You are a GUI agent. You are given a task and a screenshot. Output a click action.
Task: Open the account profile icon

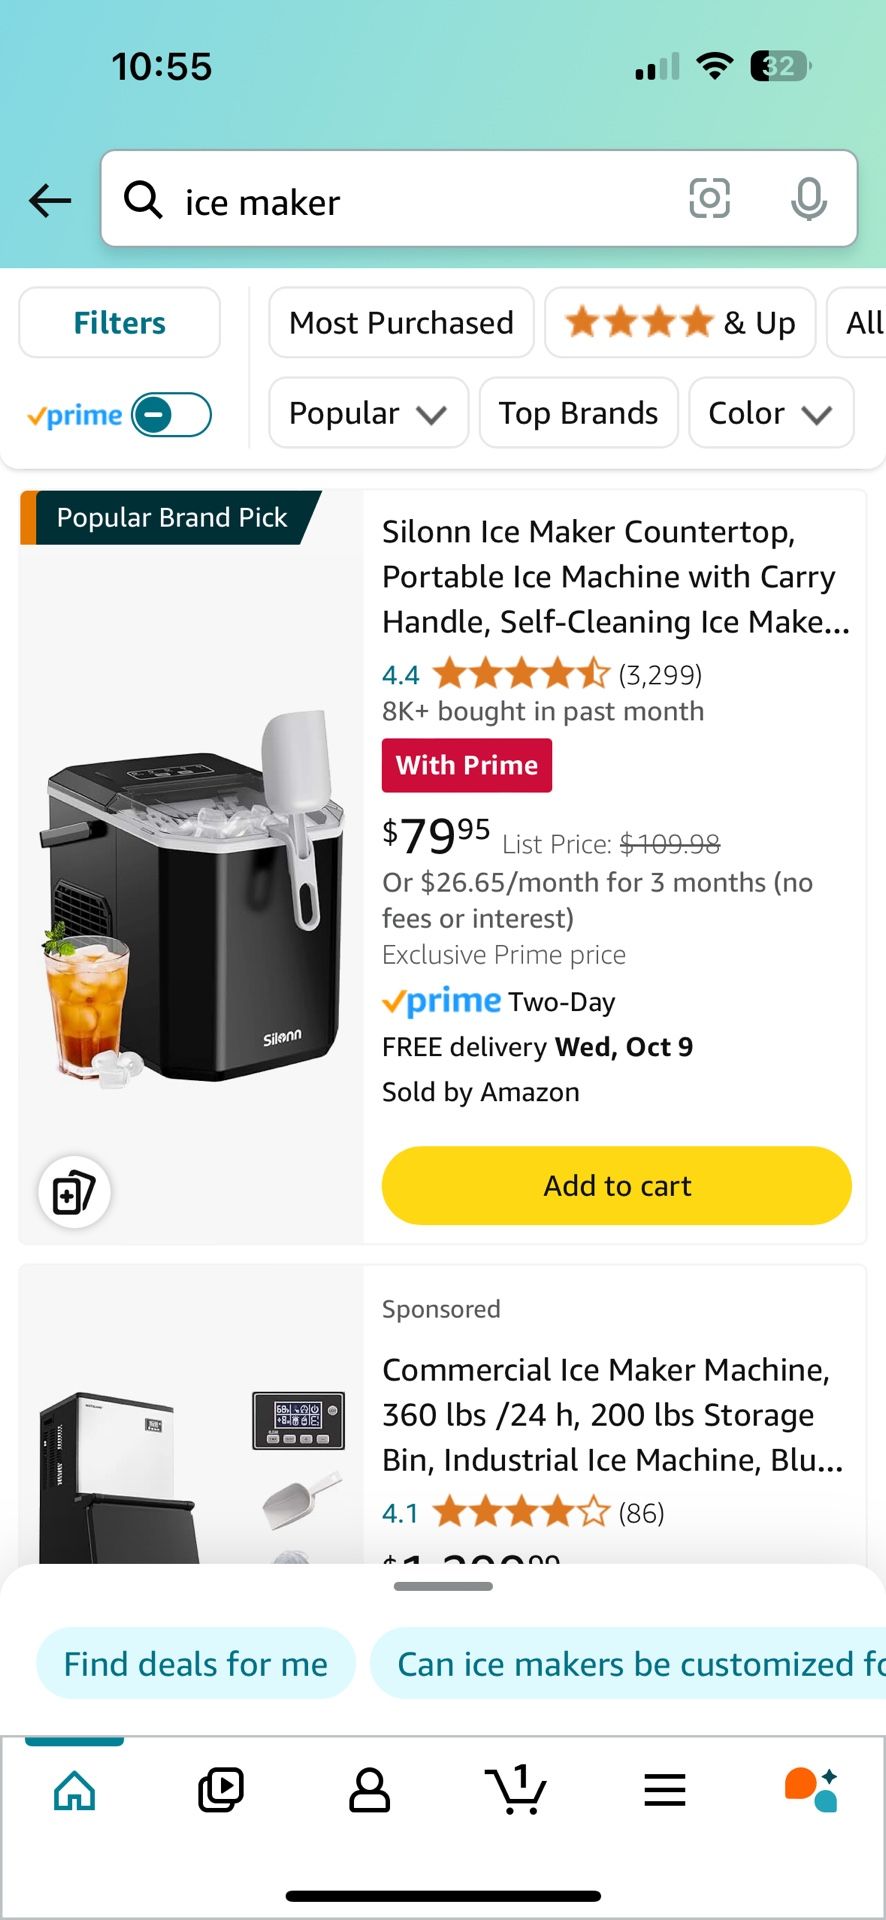(369, 1789)
